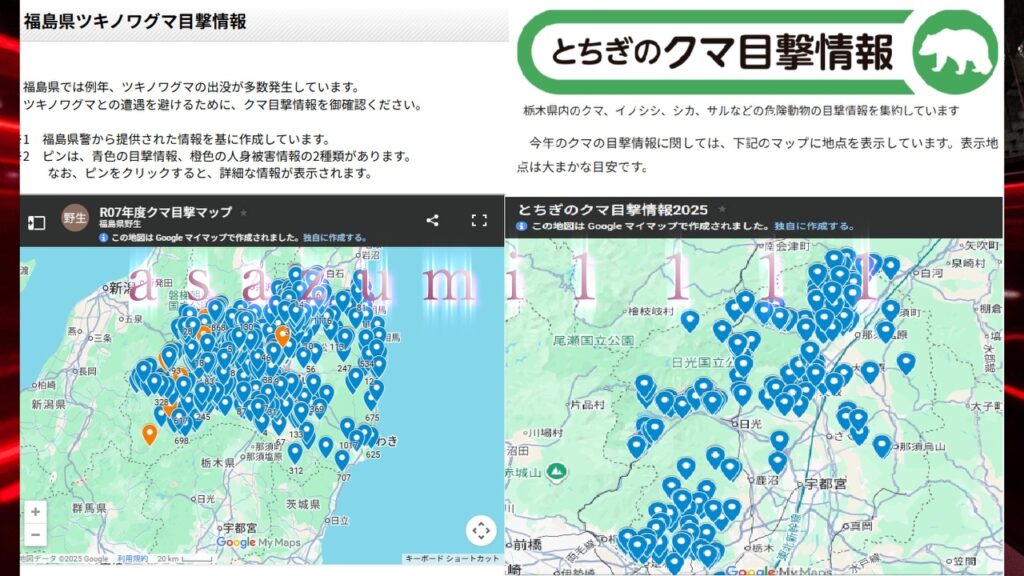1024x576 pixels.
Task: Click the 独自に作成する link on Tochigi map
Action: point(807,227)
